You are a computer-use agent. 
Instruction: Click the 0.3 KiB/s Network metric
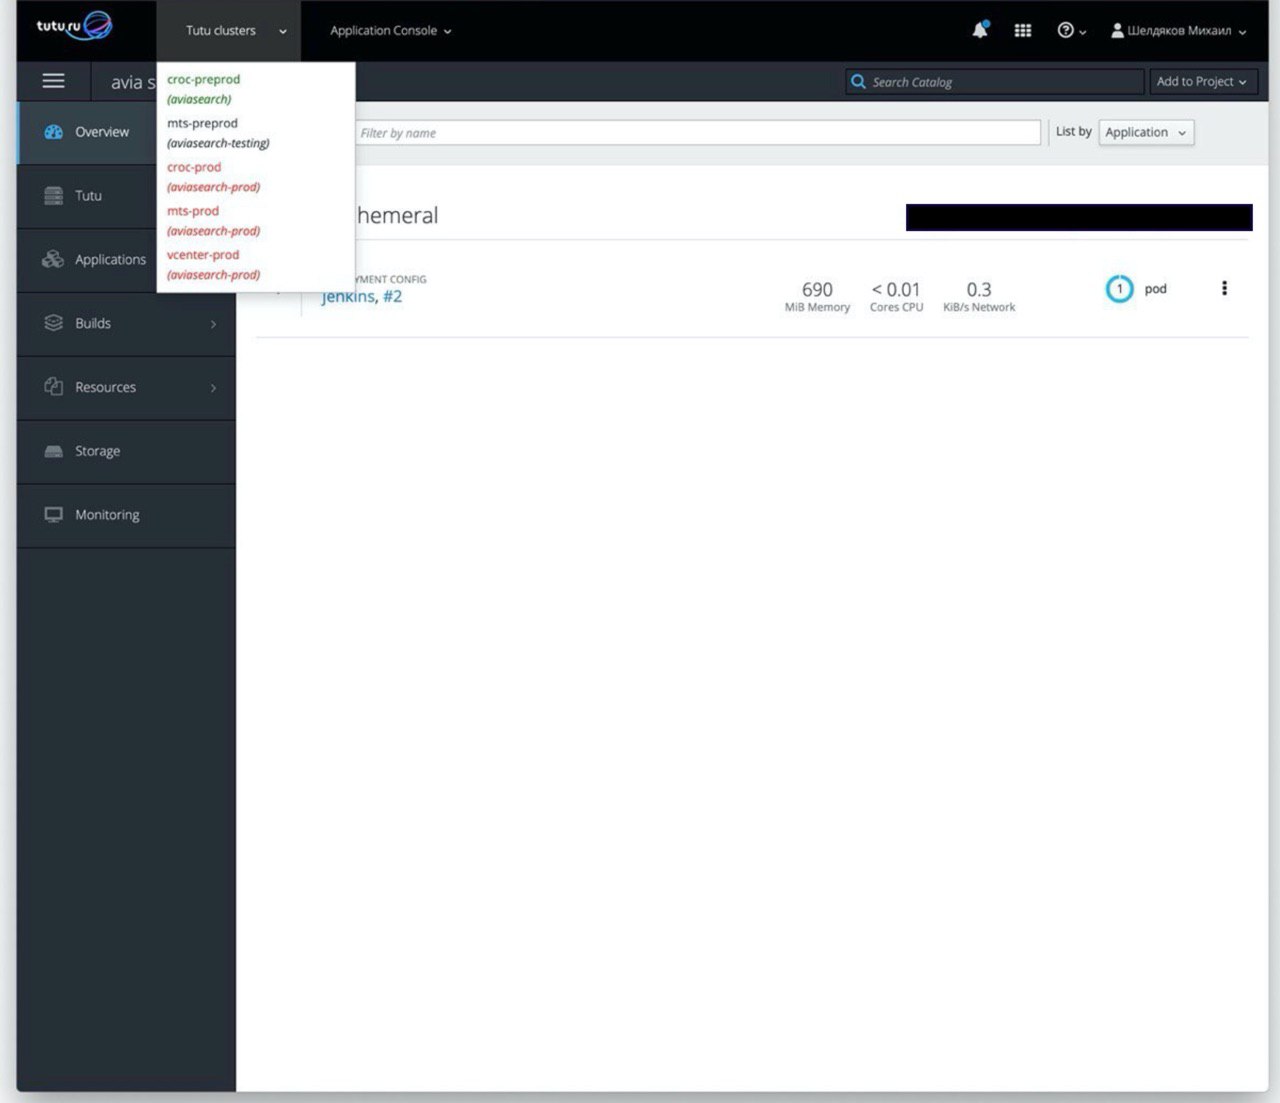click(979, 296)
